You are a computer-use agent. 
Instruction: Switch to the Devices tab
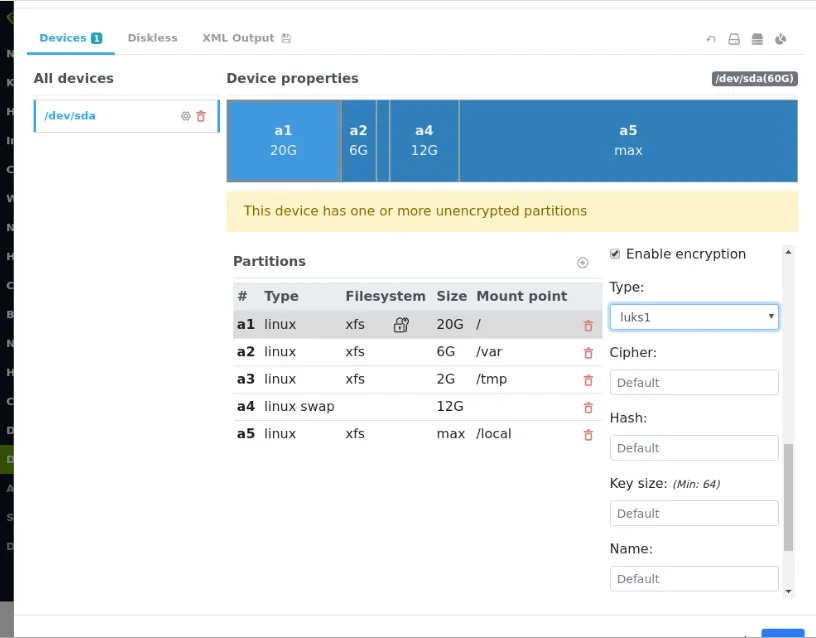[70, 38]
